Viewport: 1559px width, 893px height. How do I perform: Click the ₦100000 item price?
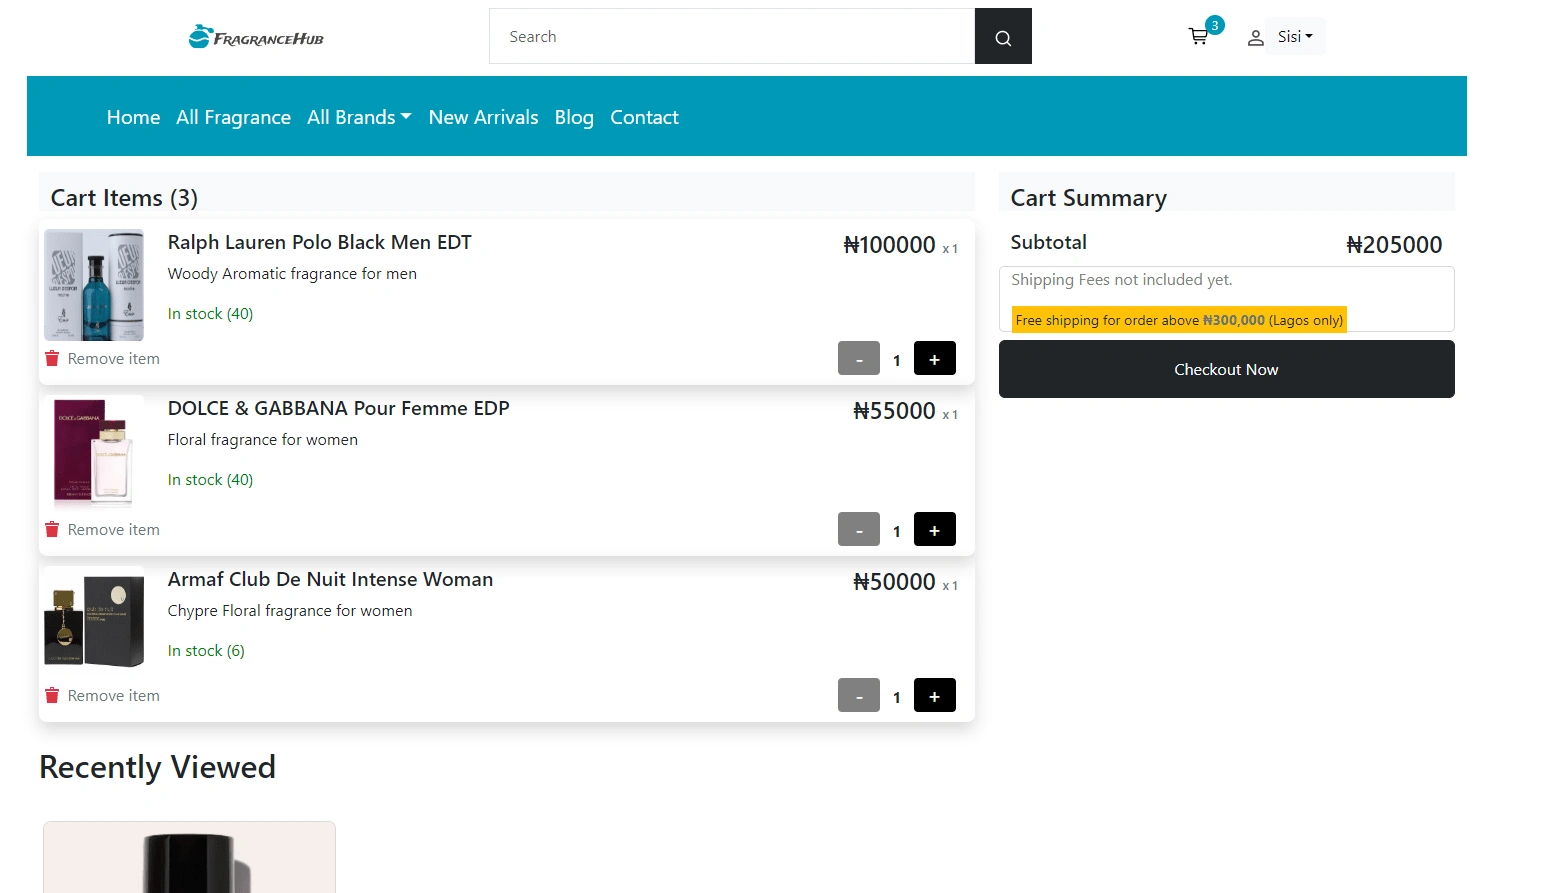tap(889, 245)
